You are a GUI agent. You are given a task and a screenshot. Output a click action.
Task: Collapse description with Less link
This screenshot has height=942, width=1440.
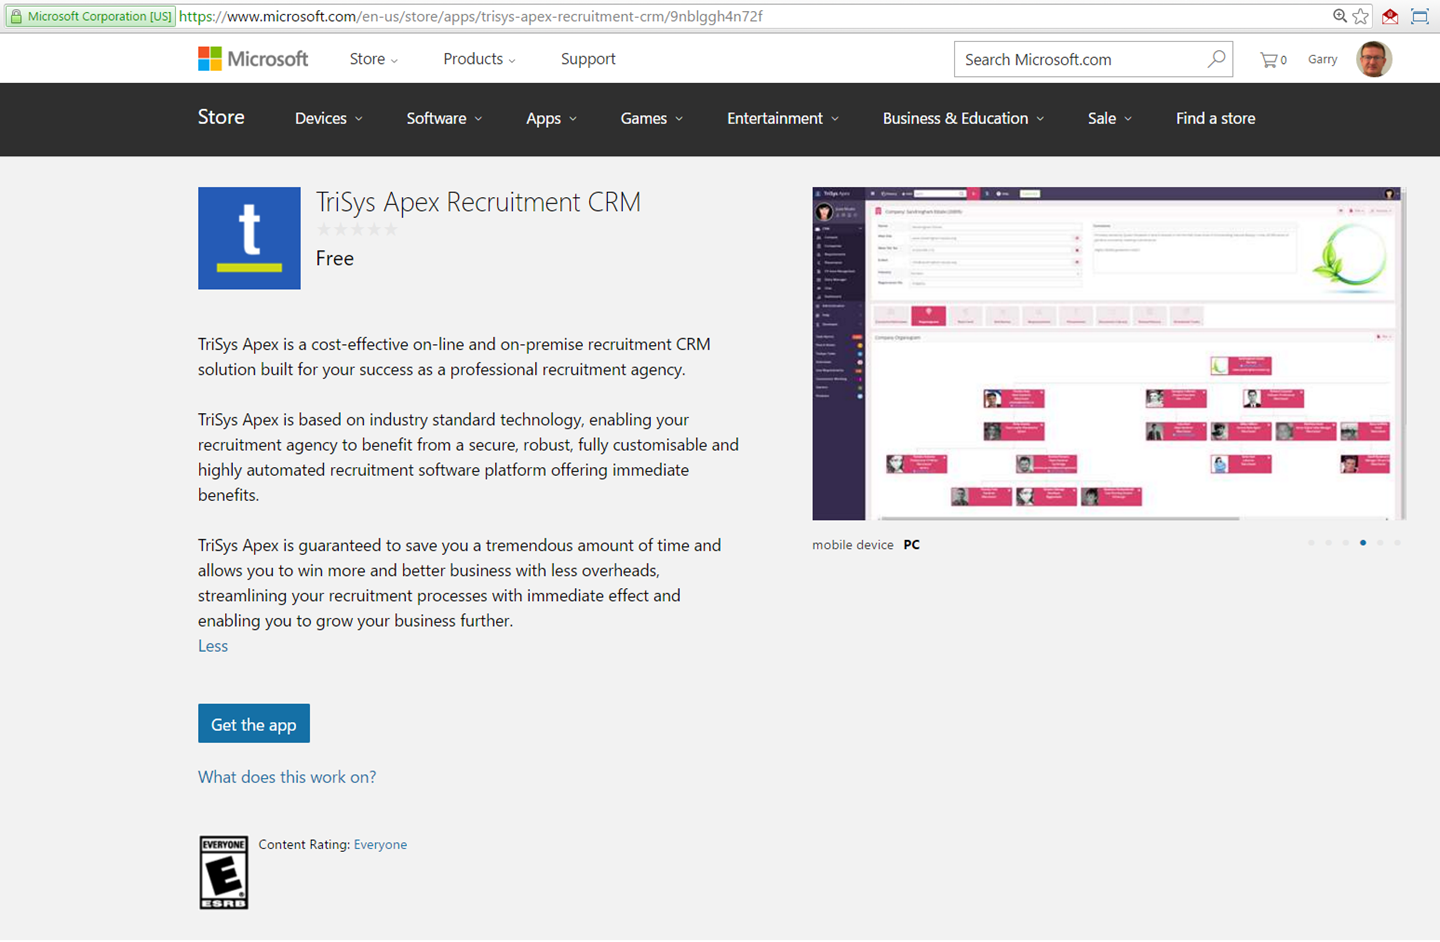213,646
